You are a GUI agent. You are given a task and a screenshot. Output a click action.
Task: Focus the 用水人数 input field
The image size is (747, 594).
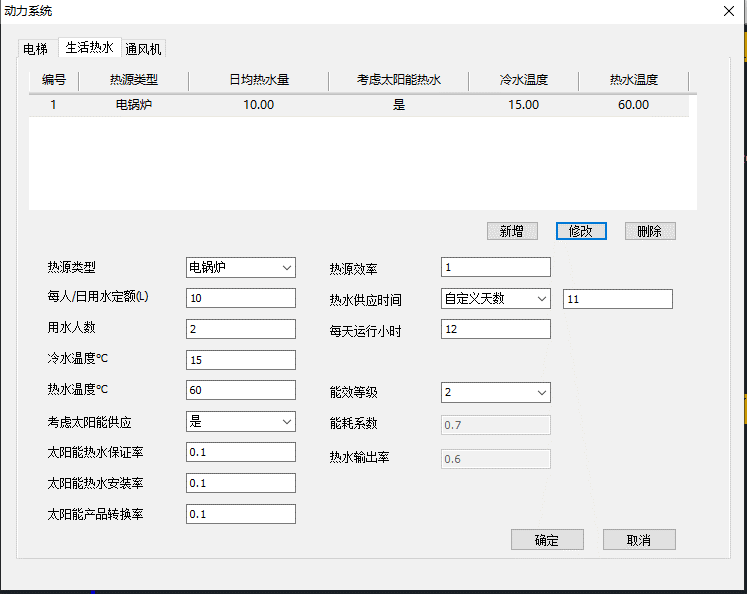(240, 329)
